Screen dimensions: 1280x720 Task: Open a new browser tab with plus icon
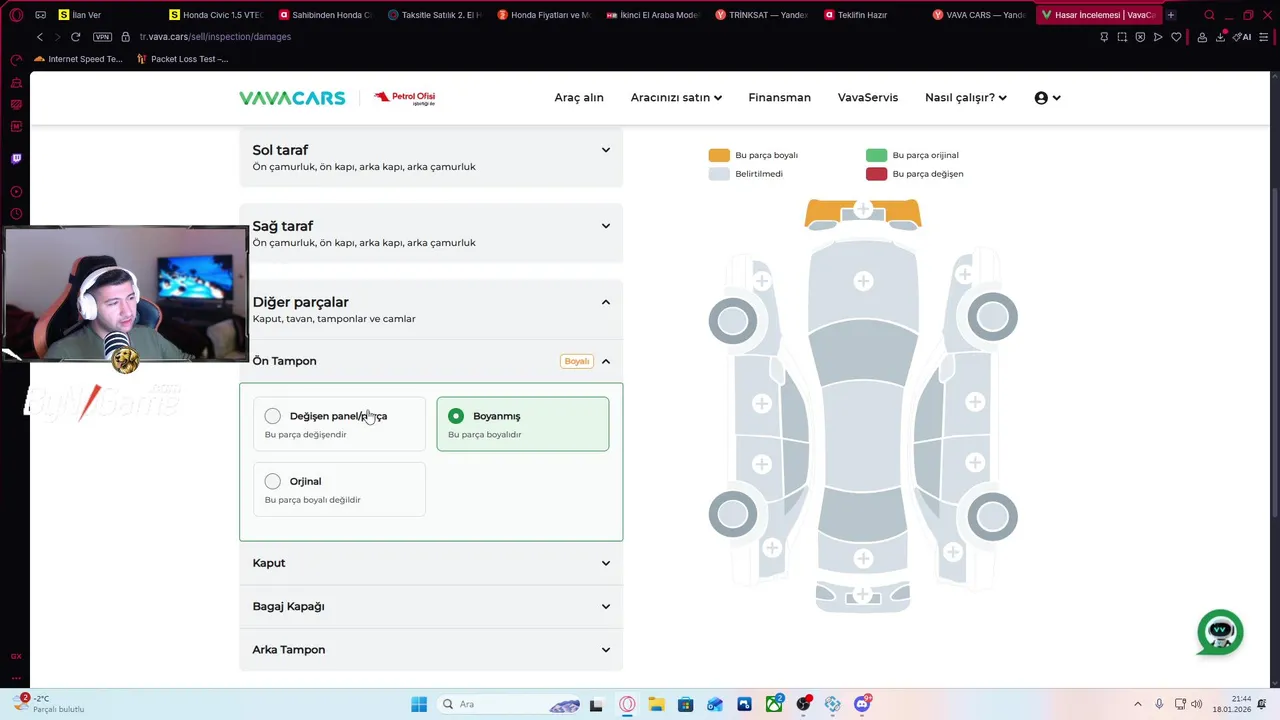click(1171, 15)
